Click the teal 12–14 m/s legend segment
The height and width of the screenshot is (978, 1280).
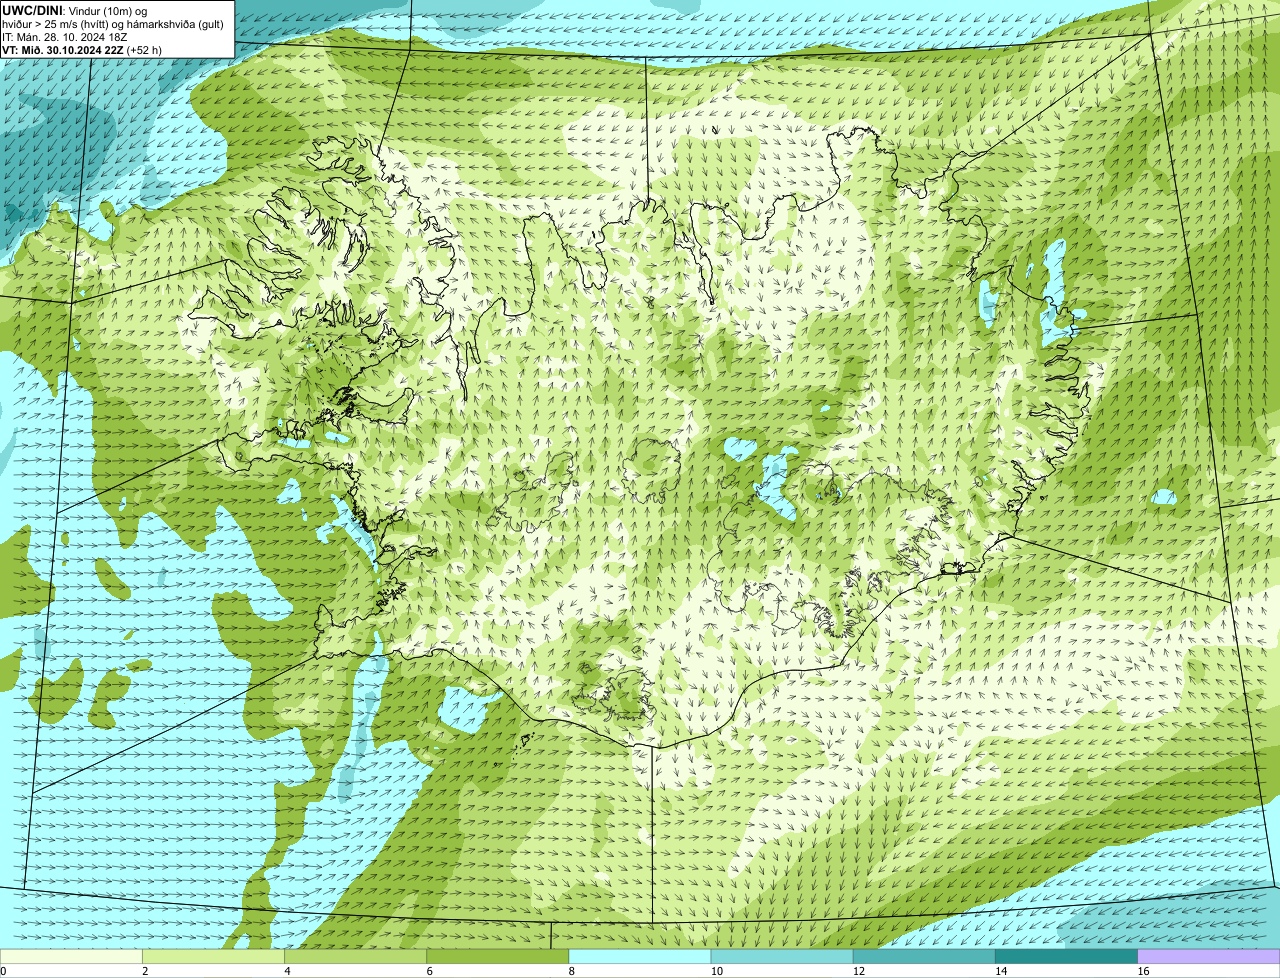[x=924, y=957]
